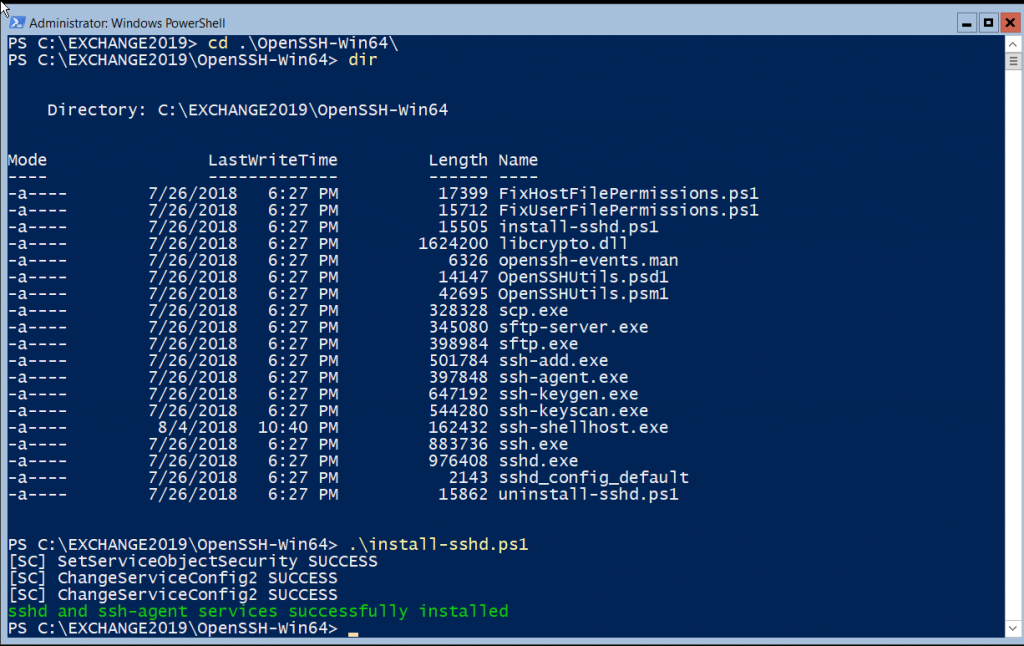Click the Administrator: Windows PowerShell title text

click(131, 22)
